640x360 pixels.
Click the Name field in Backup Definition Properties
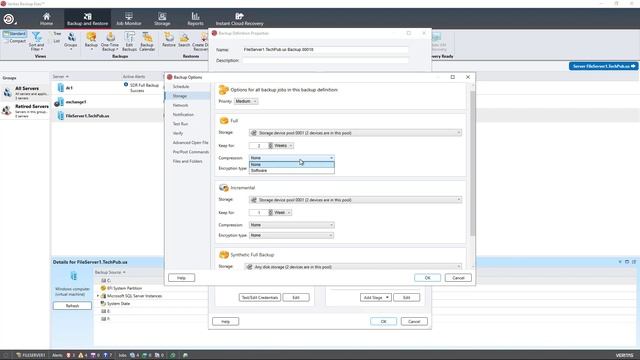pos(325,49)
